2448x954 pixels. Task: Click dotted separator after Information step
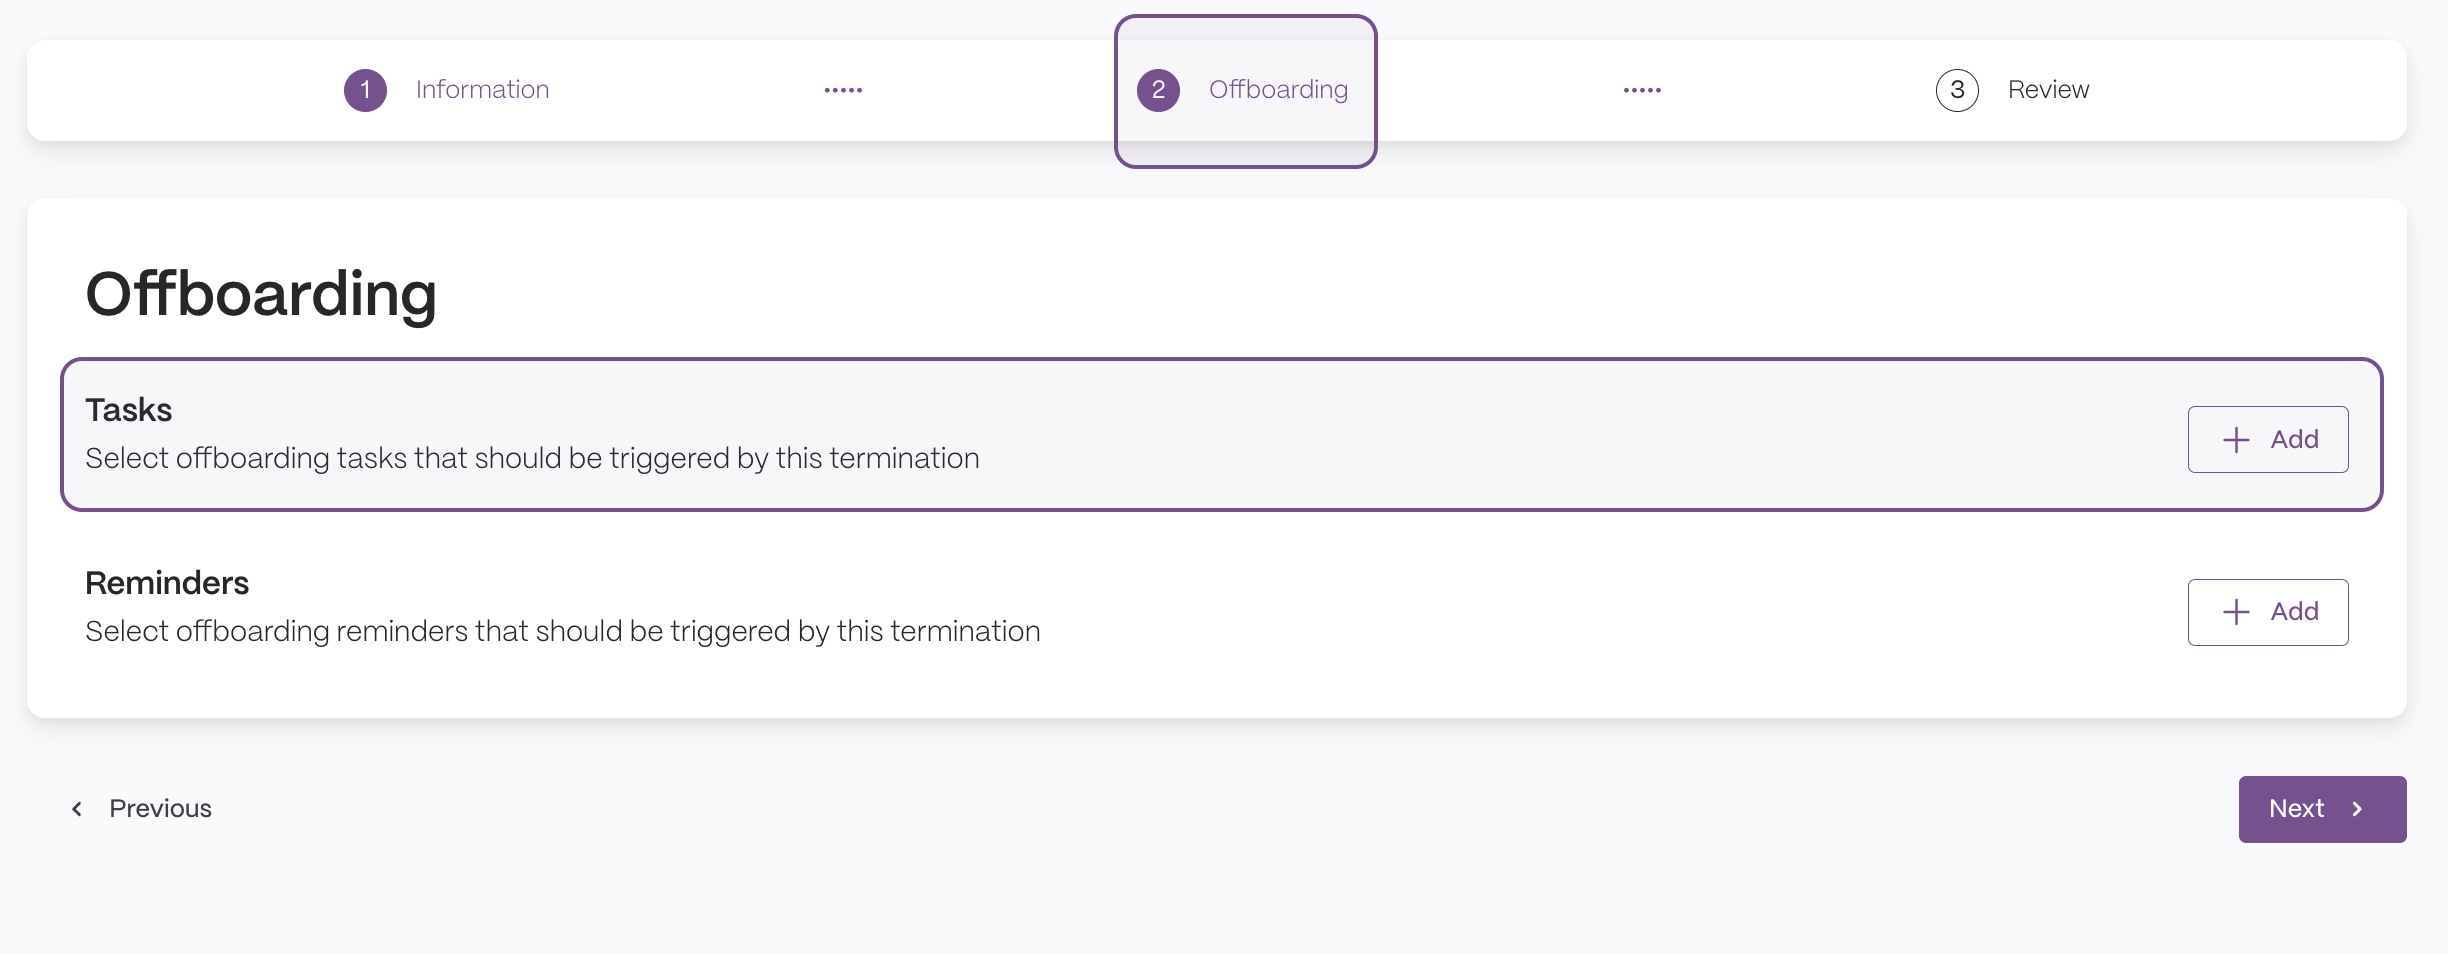[x=843, y=90]
